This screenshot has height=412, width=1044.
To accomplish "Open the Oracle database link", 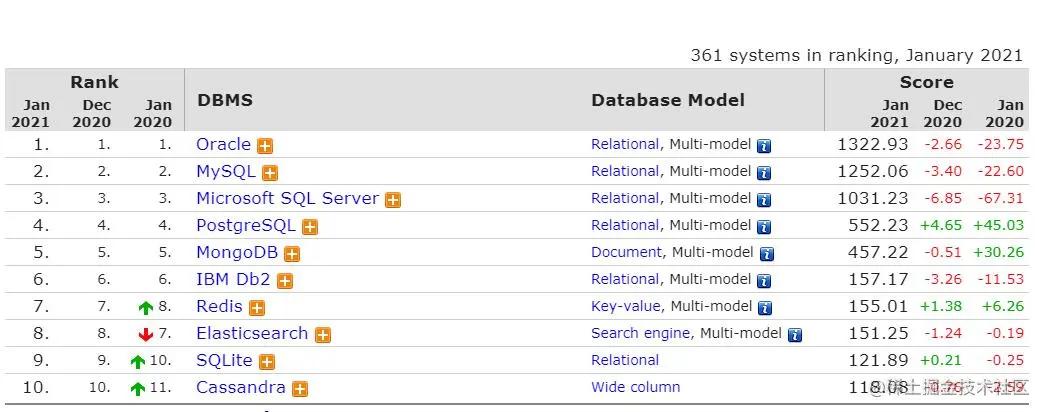I will (x=223, y=144).
